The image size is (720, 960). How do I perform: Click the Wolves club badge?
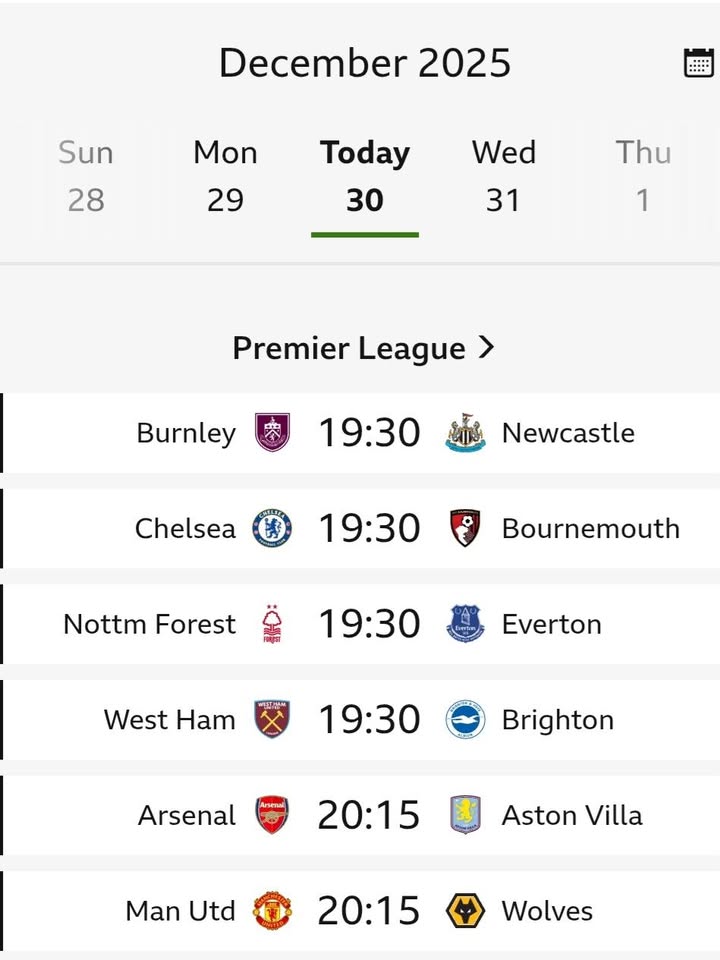tap(465, 911)
